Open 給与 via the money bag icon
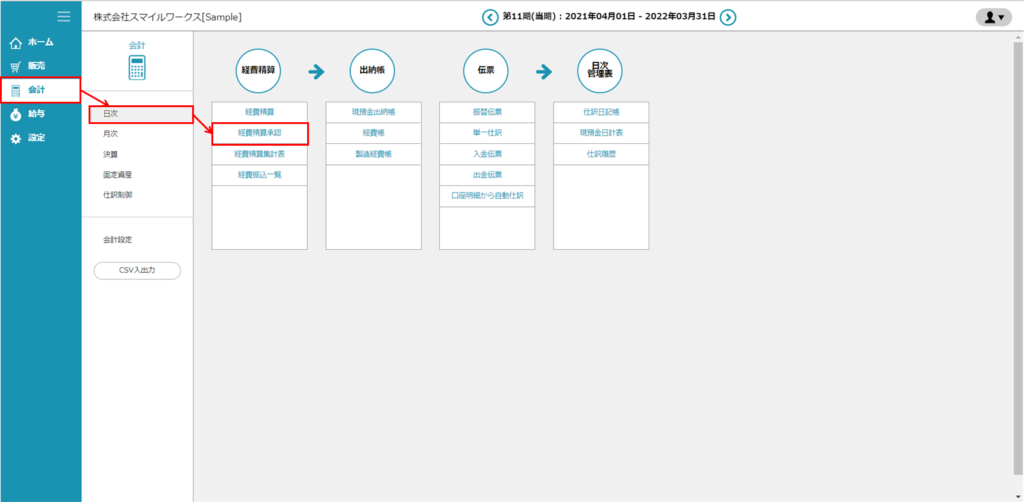The width and height of the screenshot is (1024, 502). tap(15, 114)
